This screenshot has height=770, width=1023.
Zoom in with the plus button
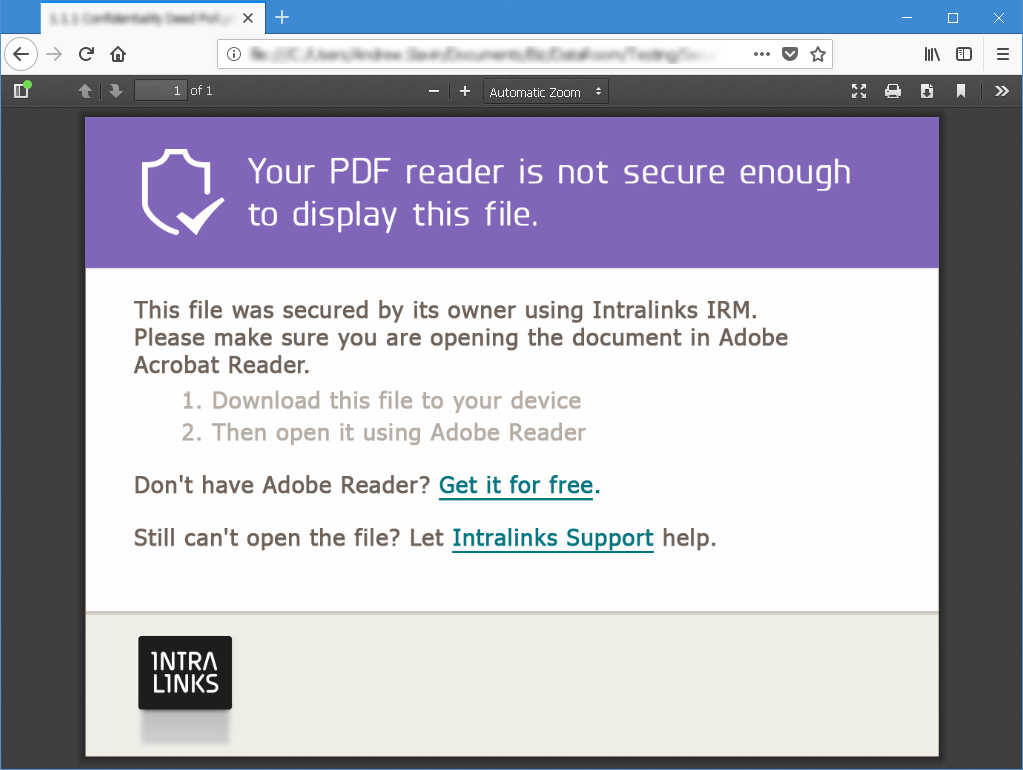point(465,91)
